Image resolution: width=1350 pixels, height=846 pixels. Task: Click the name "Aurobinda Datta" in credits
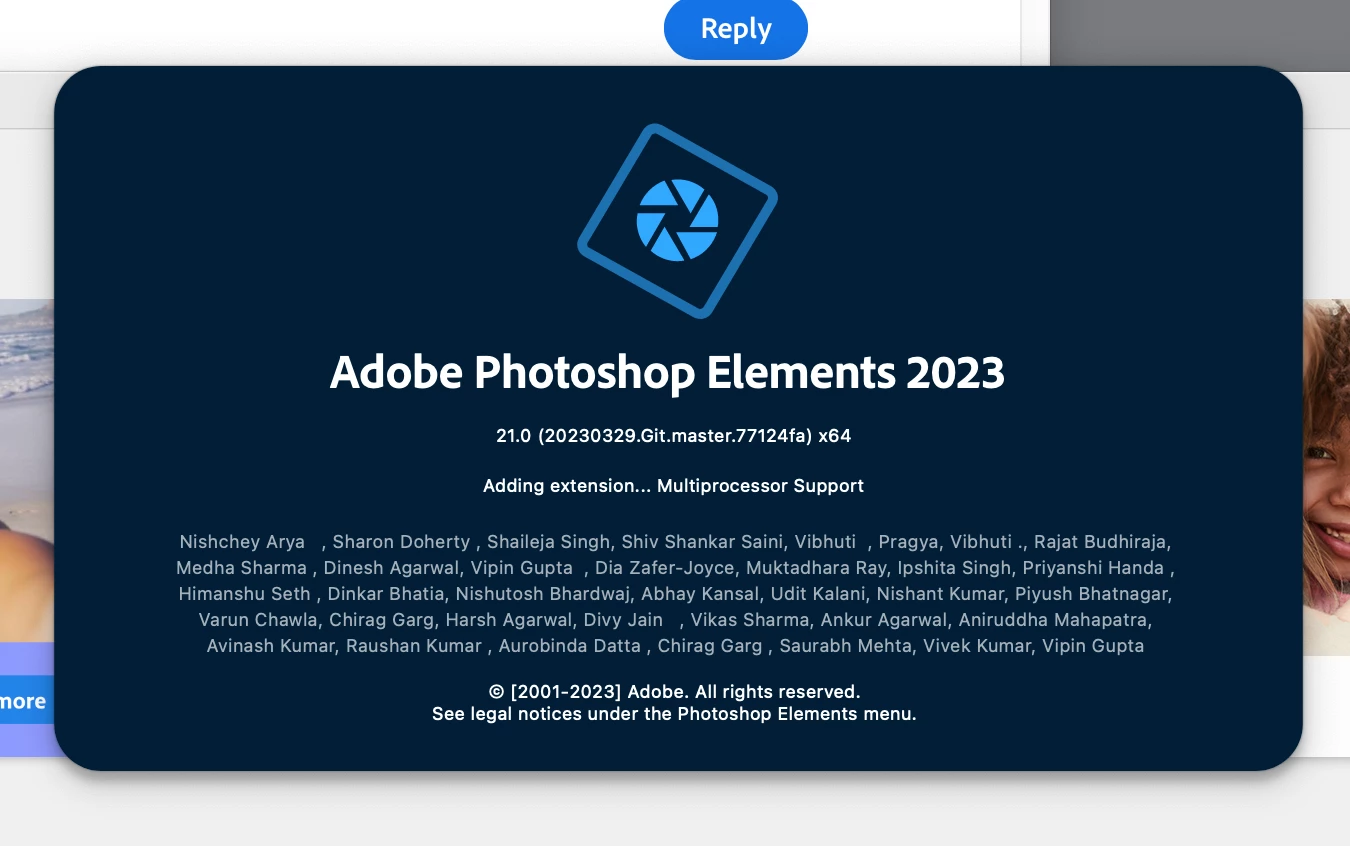click(x=570, y=646)
